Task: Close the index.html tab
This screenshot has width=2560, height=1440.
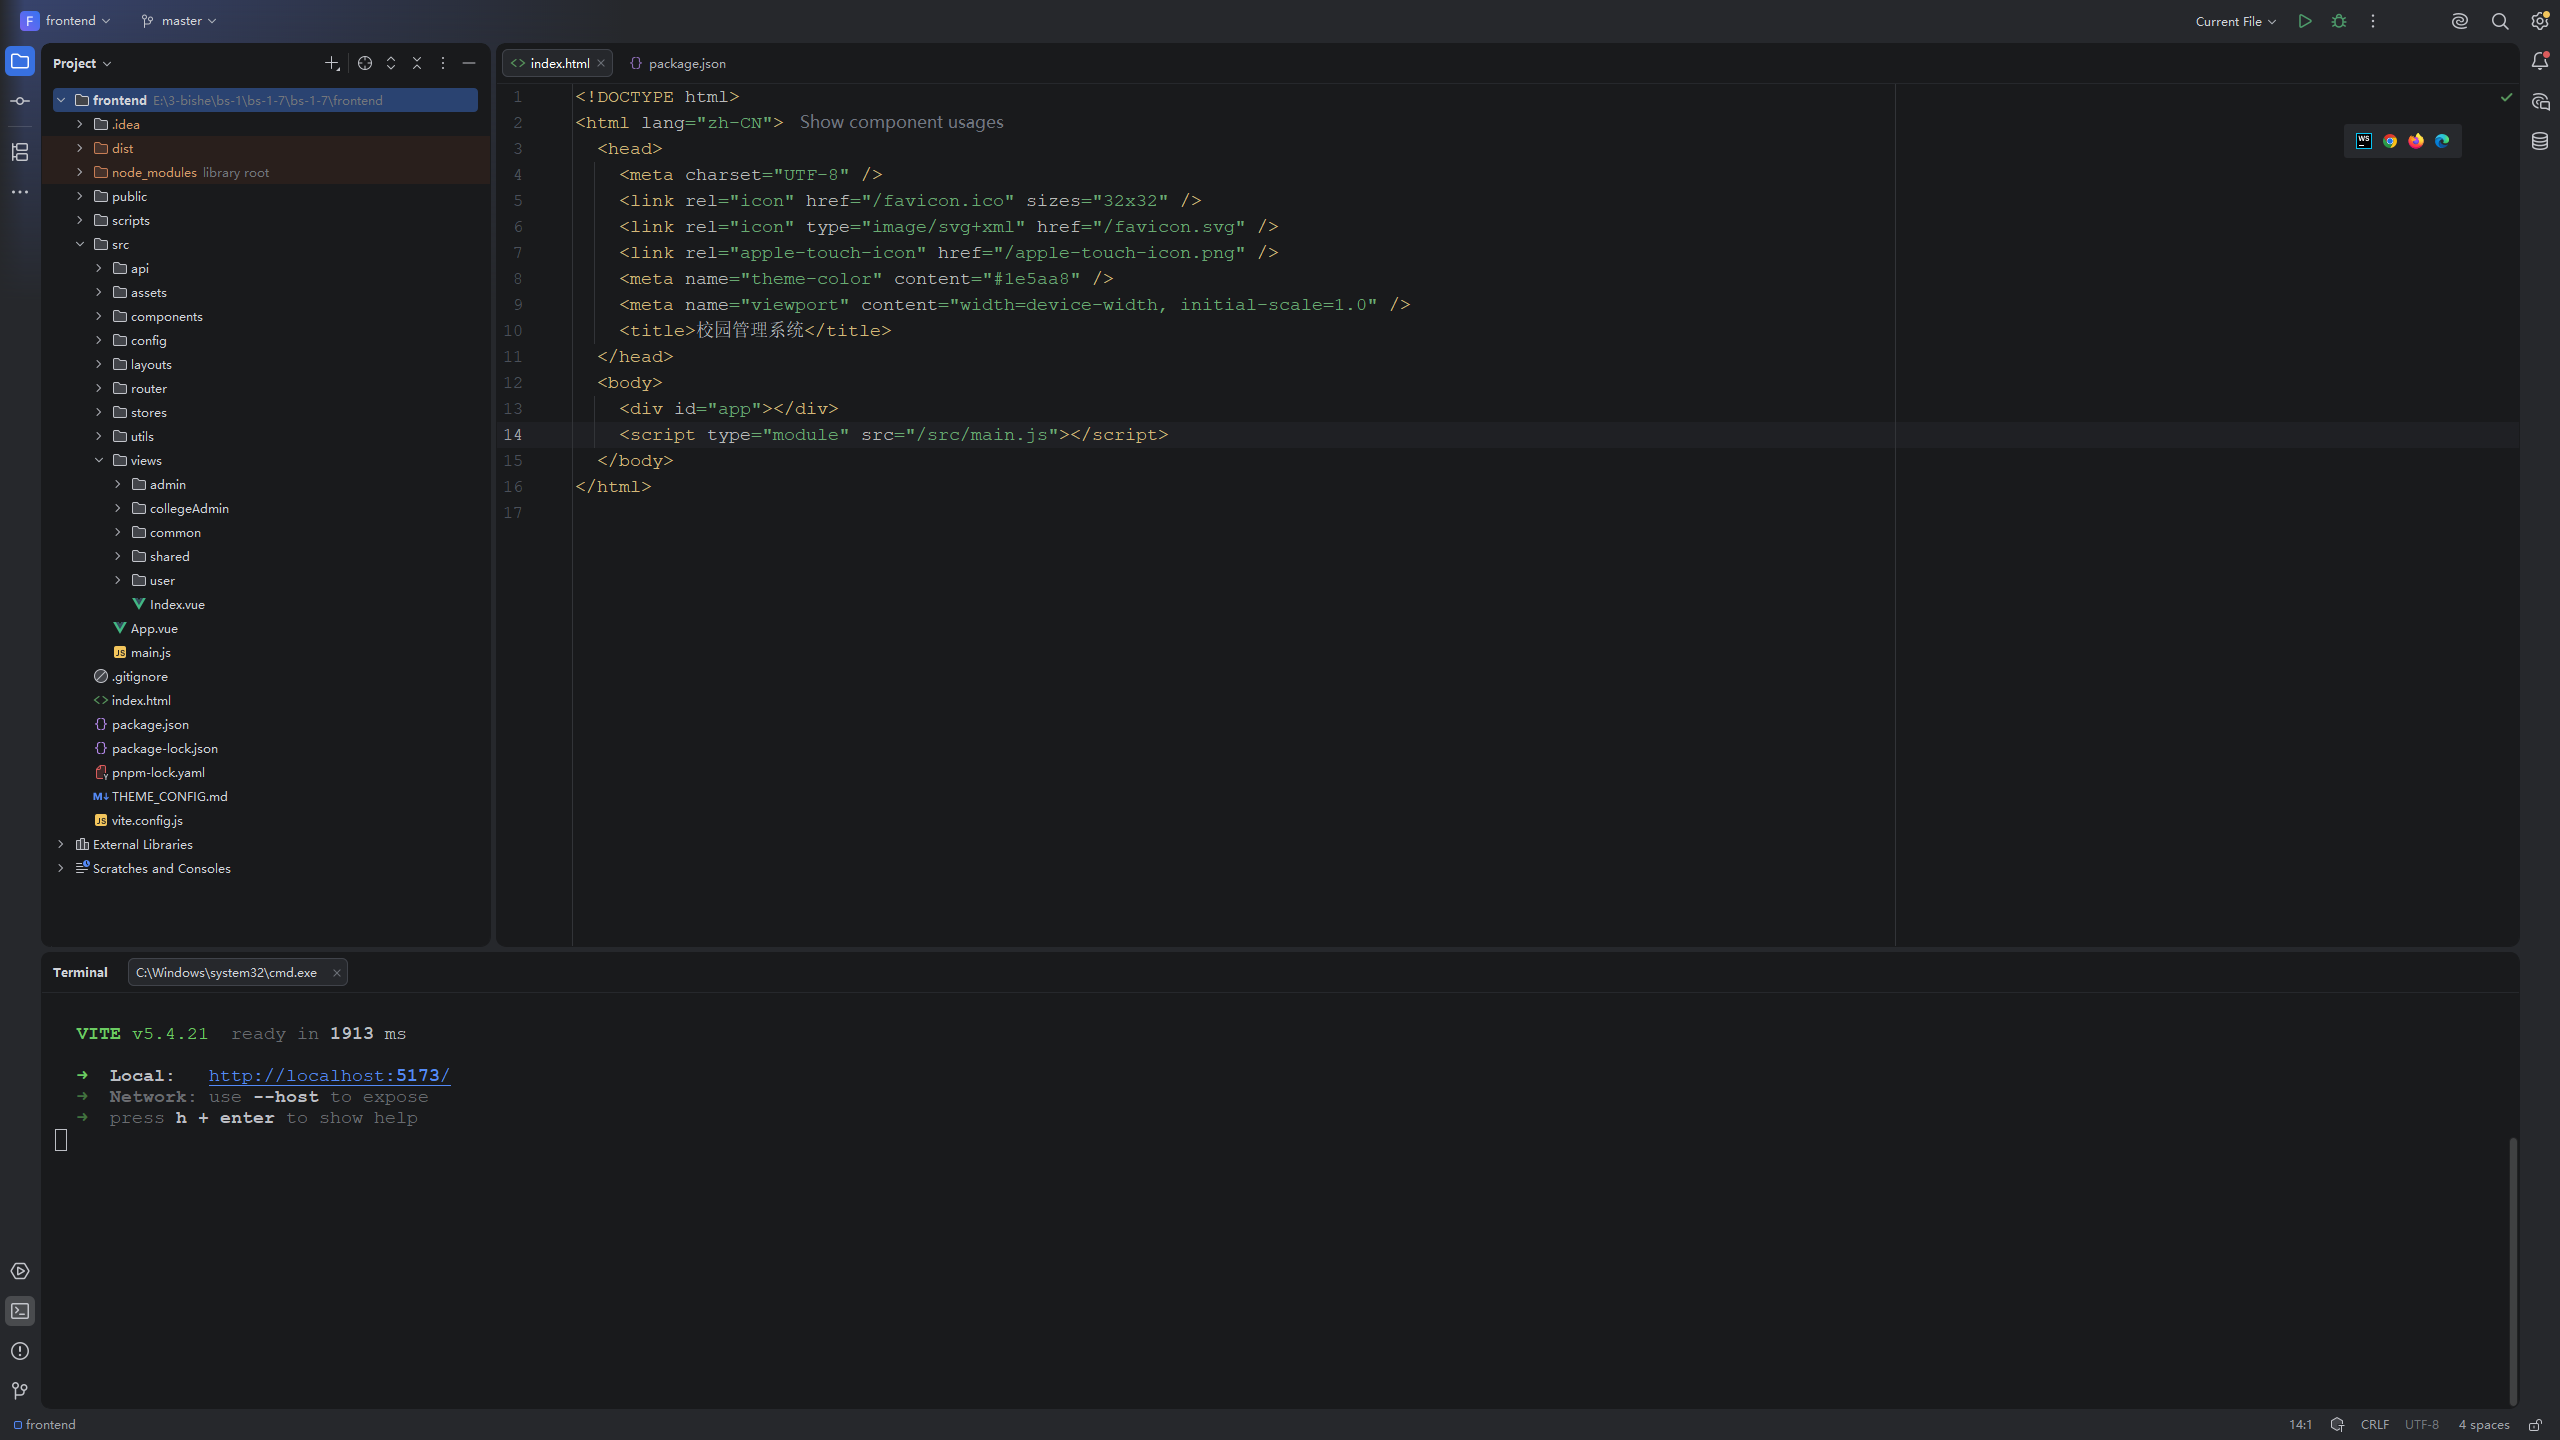Action: point(601,63)
